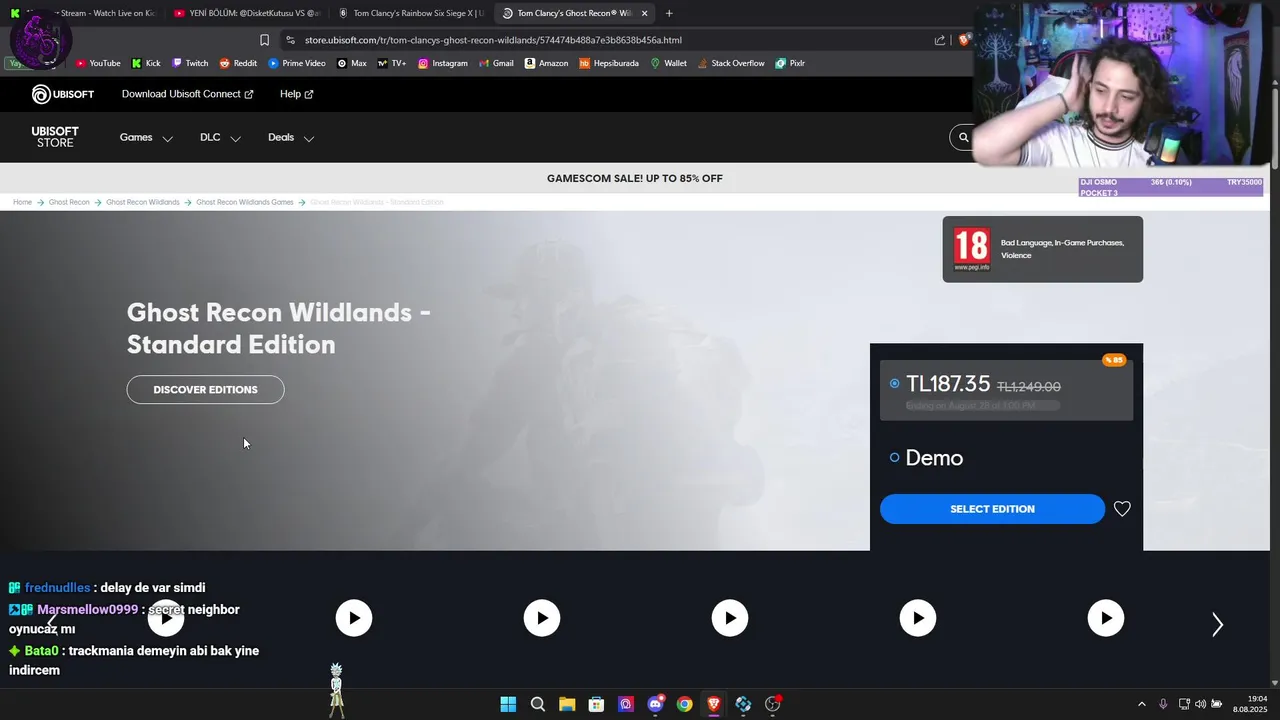
Task: Open Discord from the taskbar
Action: [655, 704]
